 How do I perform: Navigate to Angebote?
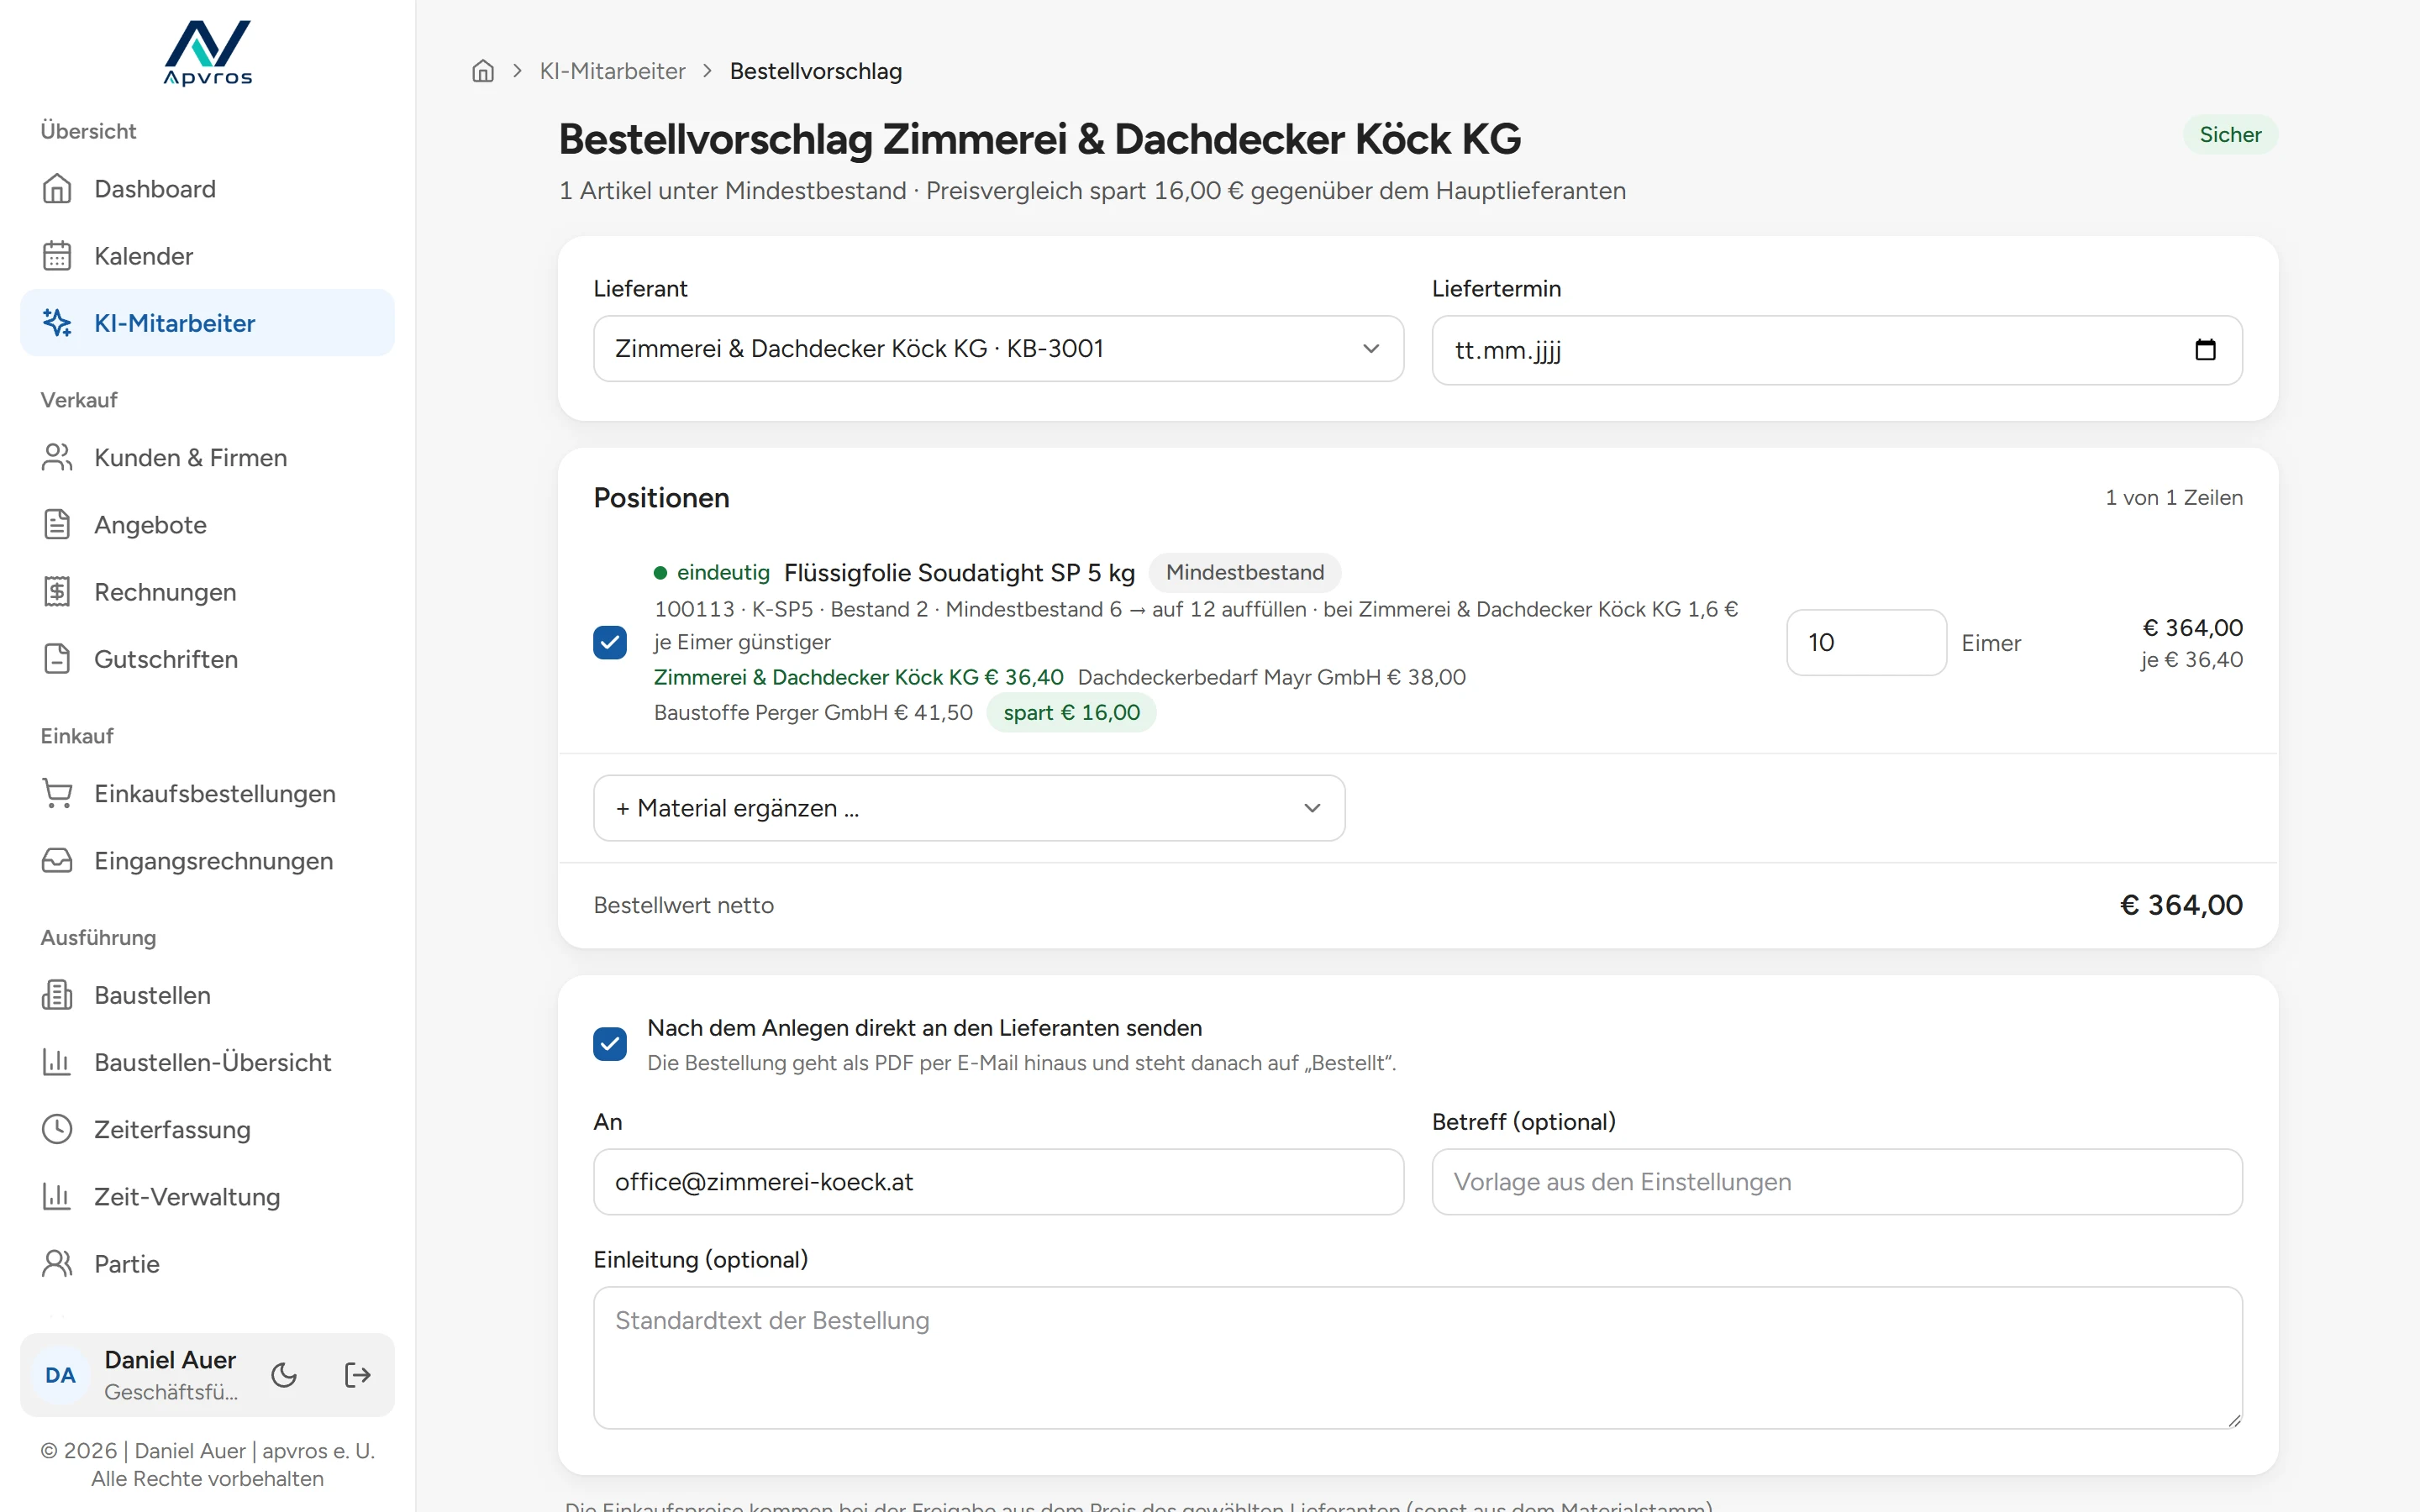(x=207, y=524)
